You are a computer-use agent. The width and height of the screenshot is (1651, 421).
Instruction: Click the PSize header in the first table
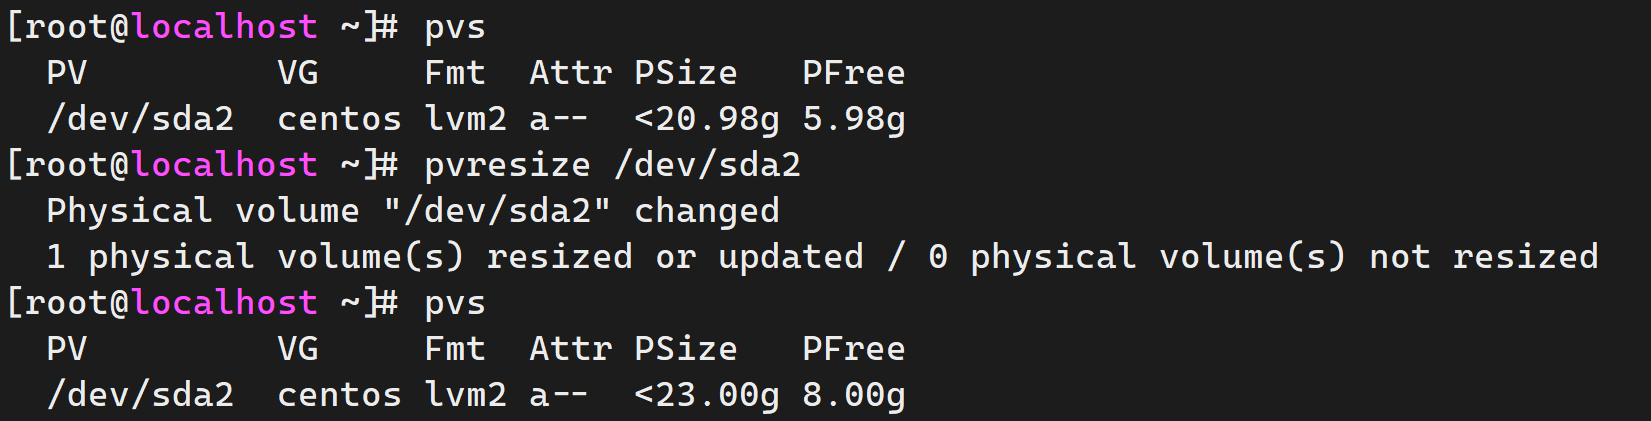pos(685,73)
